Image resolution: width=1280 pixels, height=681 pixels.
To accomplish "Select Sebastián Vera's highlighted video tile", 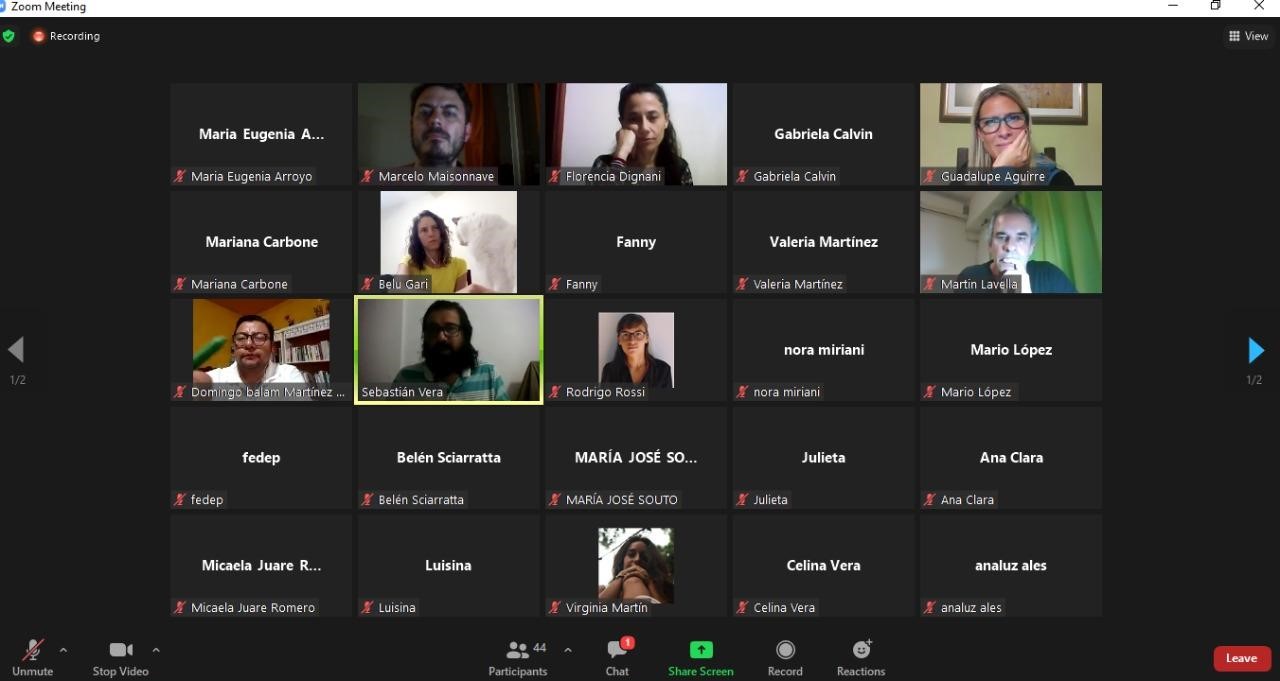I will coord(449,350).
